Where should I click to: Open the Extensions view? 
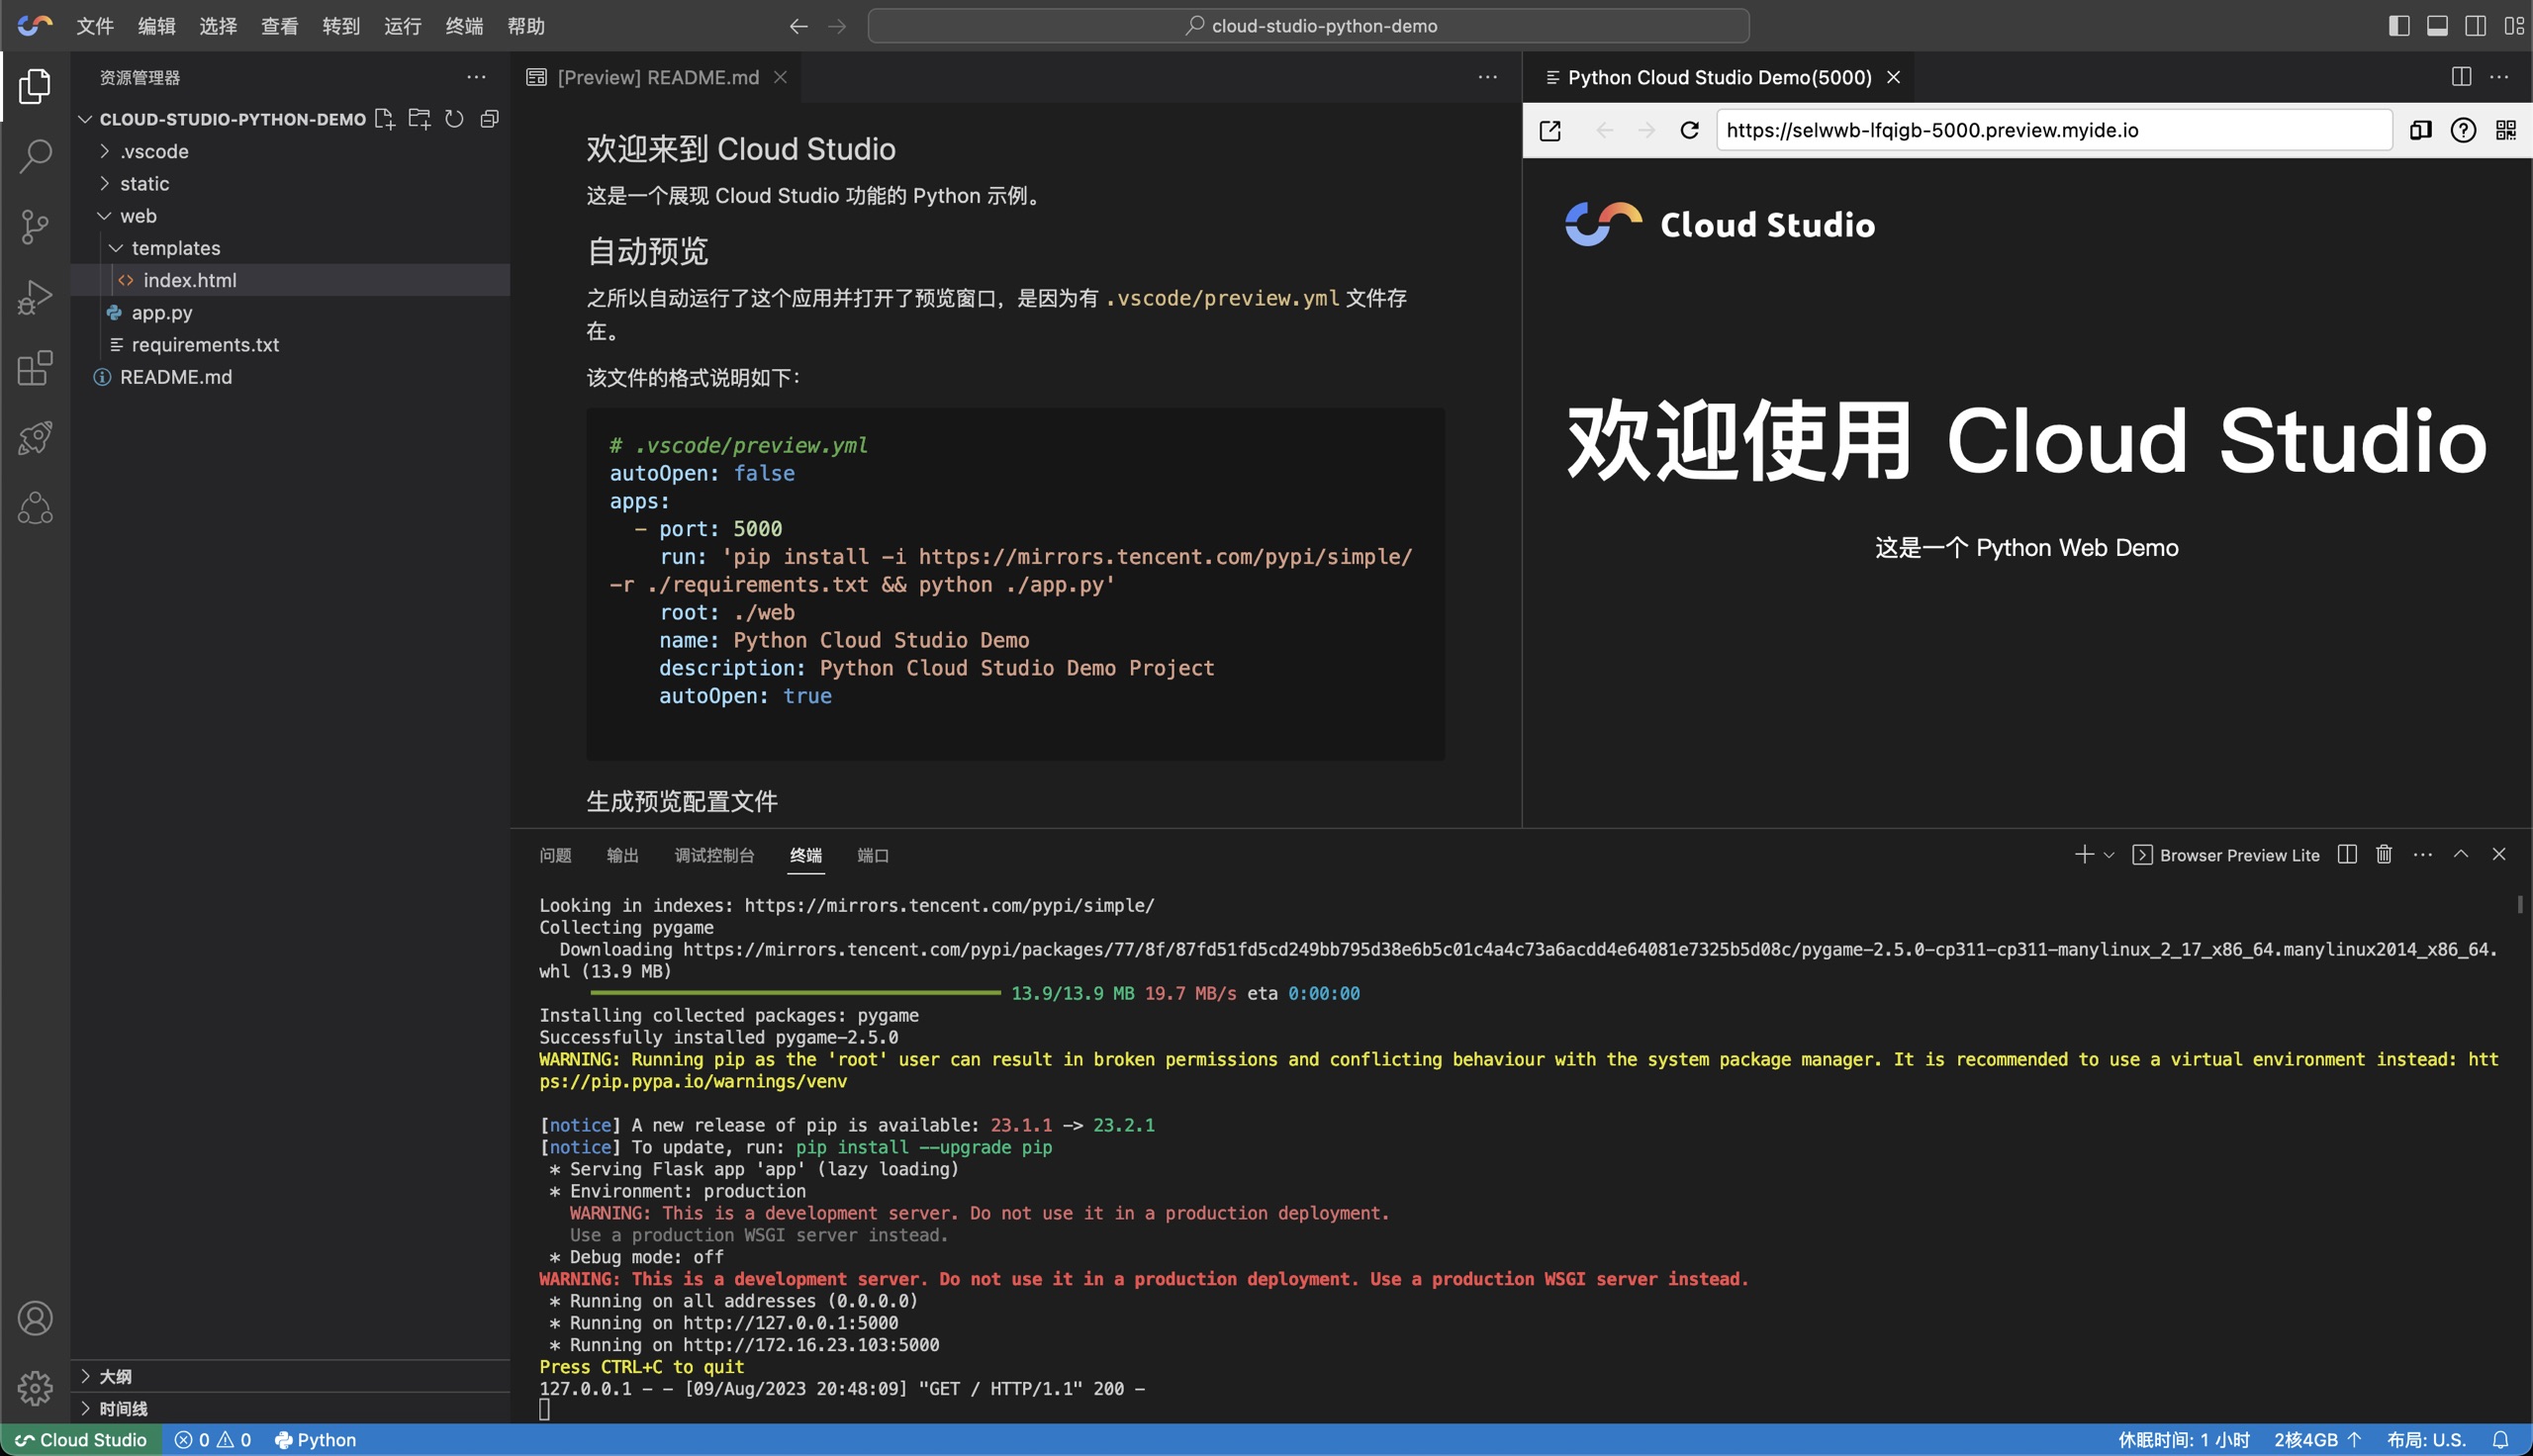tap(35, 367)
